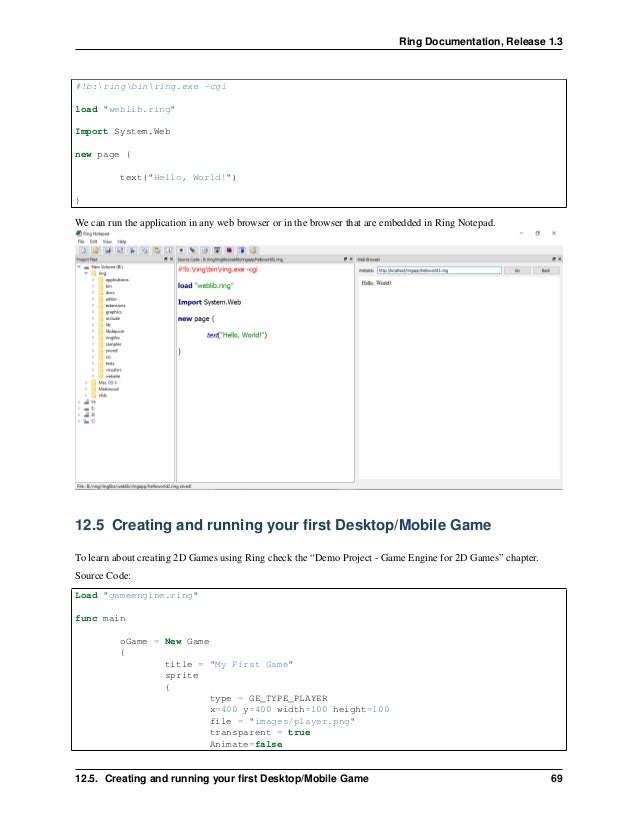Click the Website address input field
Viewport: 638px width, 826px height.
click(439, 270)
